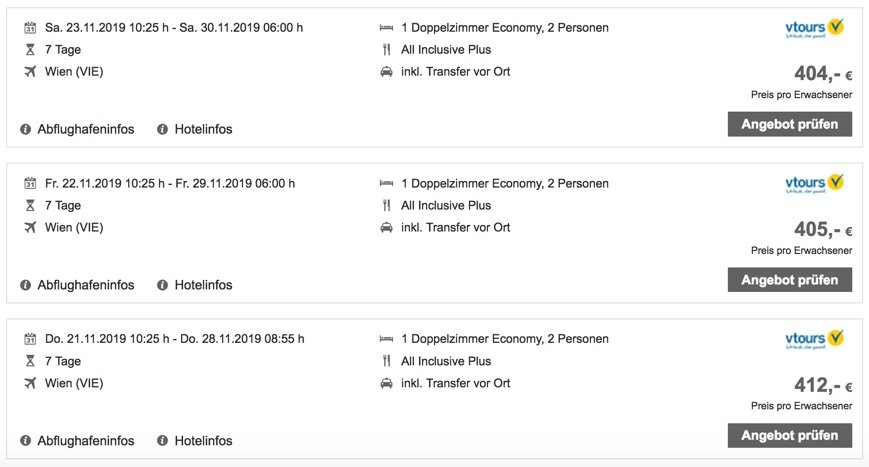Show Abflughafeninfos for the 22.11.2019 departure

coord(85,285)
